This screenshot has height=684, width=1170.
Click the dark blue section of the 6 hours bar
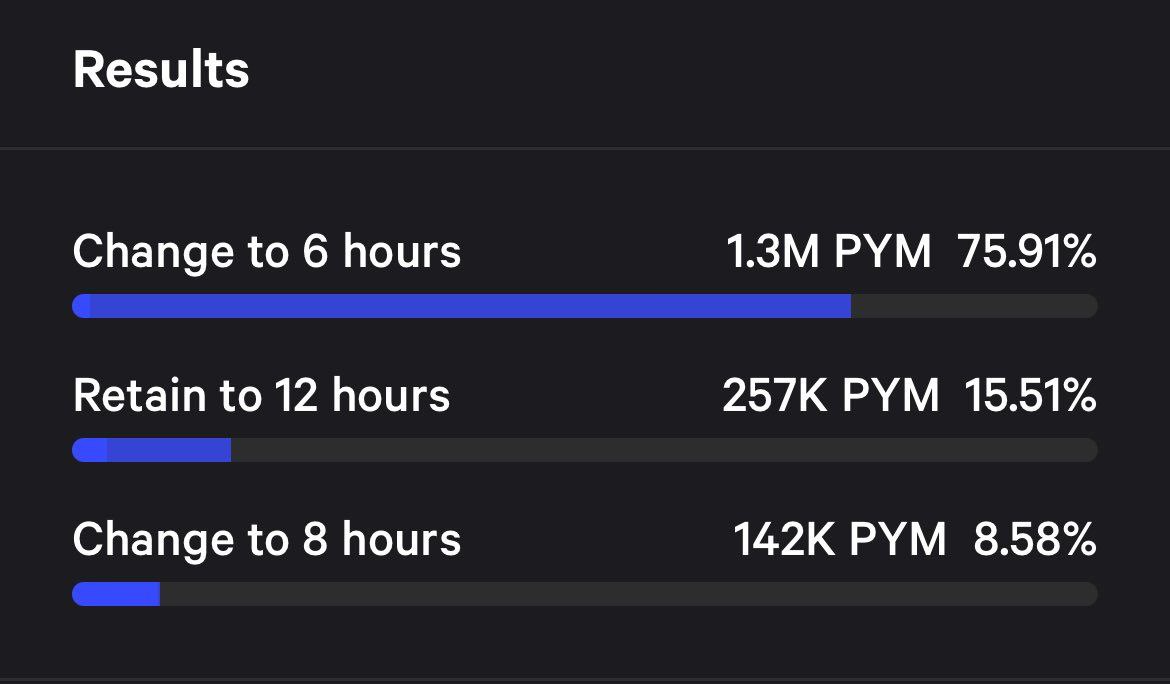click(x=470, y=306)
